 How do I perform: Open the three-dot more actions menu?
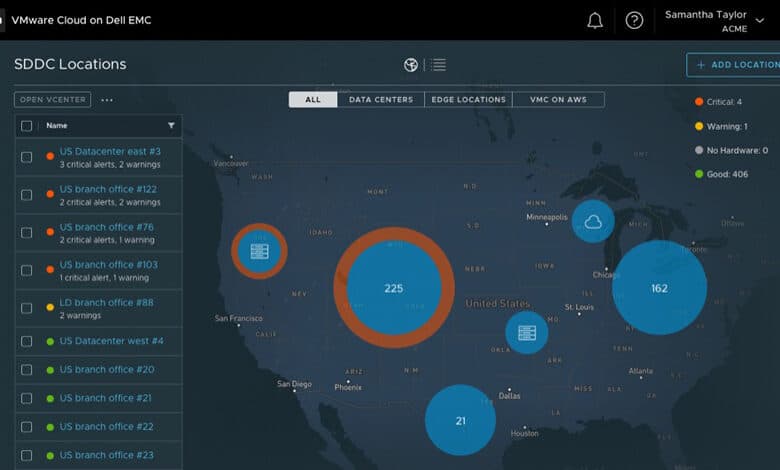[x=107, y=100]
